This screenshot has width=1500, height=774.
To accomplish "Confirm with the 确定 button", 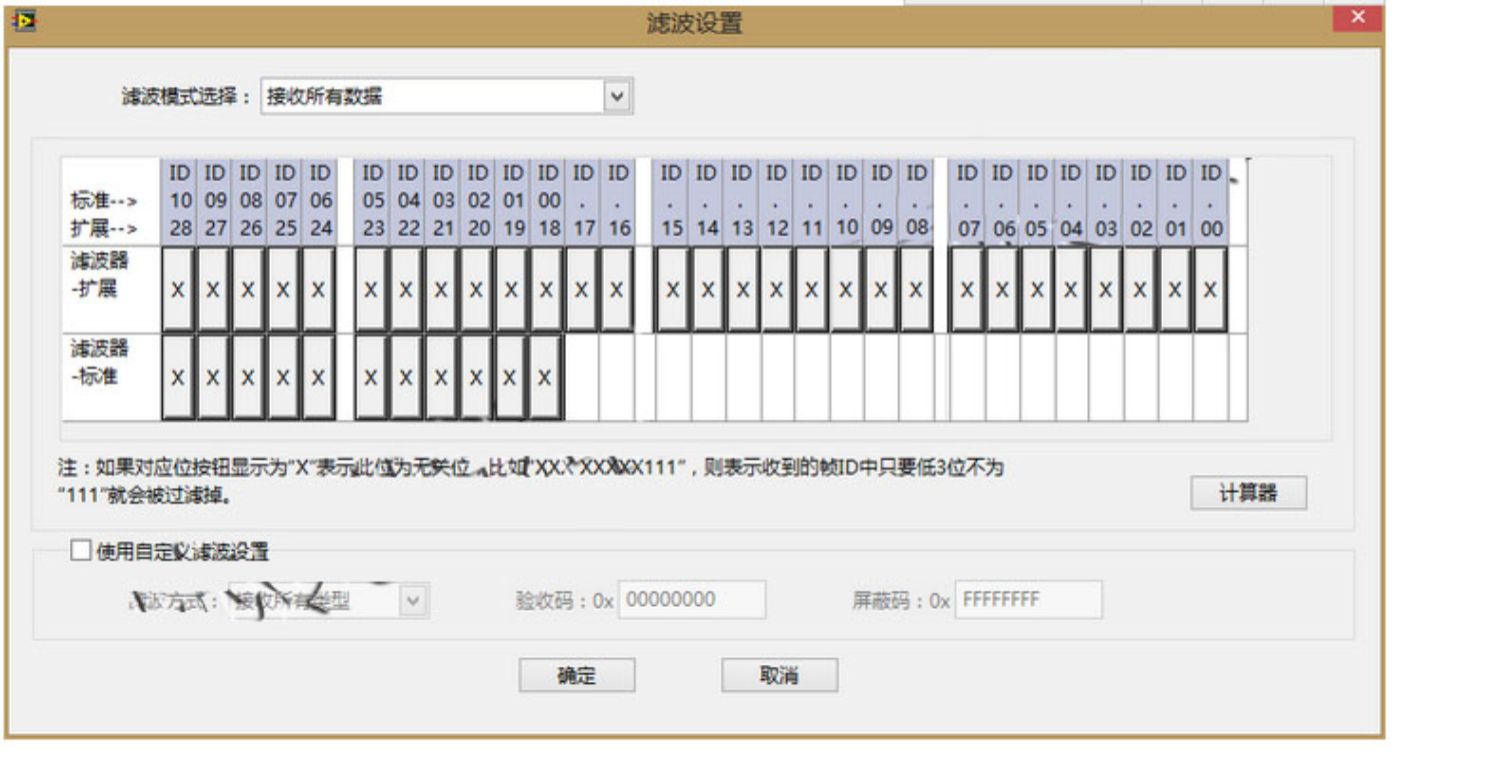I will 577,675.
